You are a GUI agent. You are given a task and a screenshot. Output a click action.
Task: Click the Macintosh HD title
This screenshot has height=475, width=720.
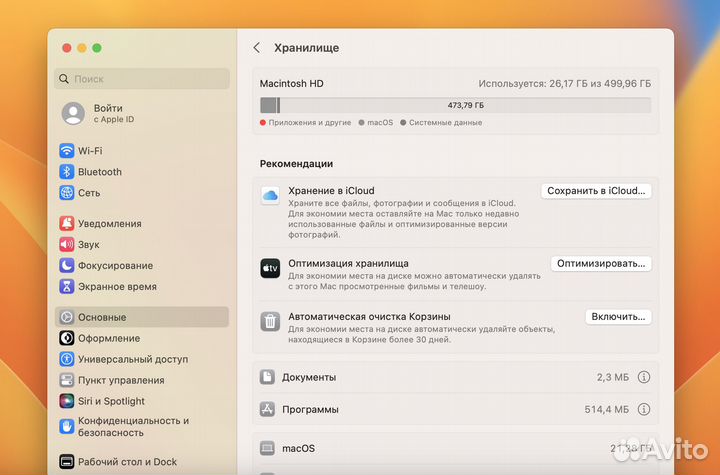292,84
